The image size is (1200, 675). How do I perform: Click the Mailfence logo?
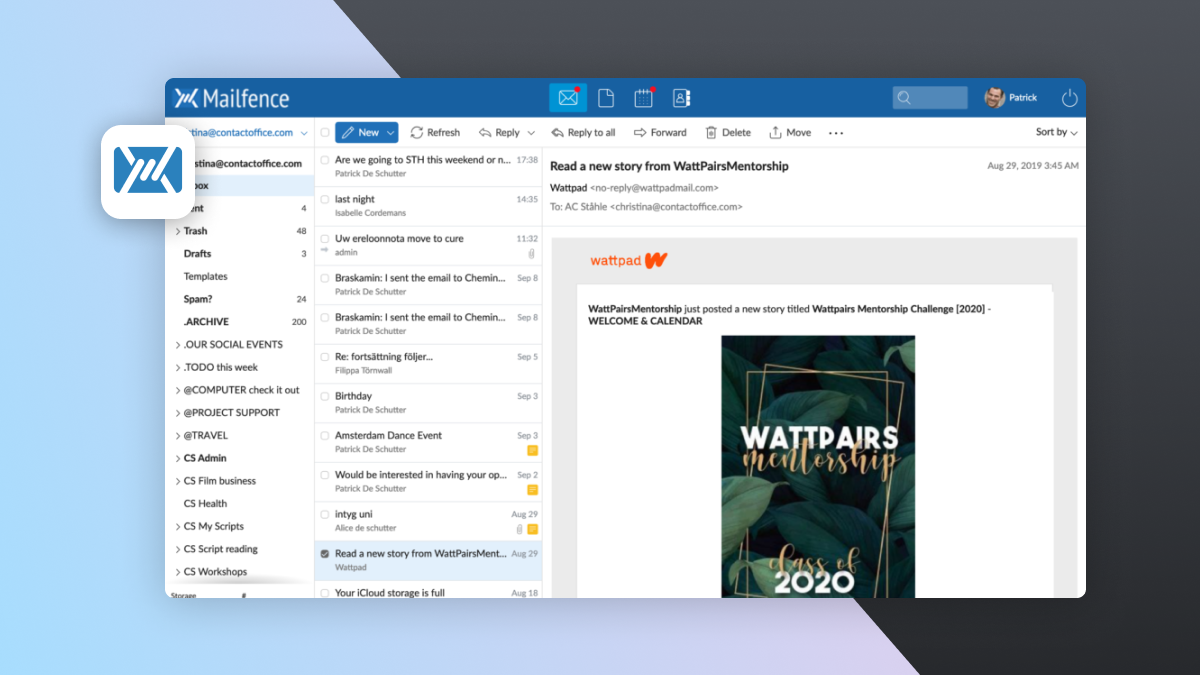click(232, 98)
